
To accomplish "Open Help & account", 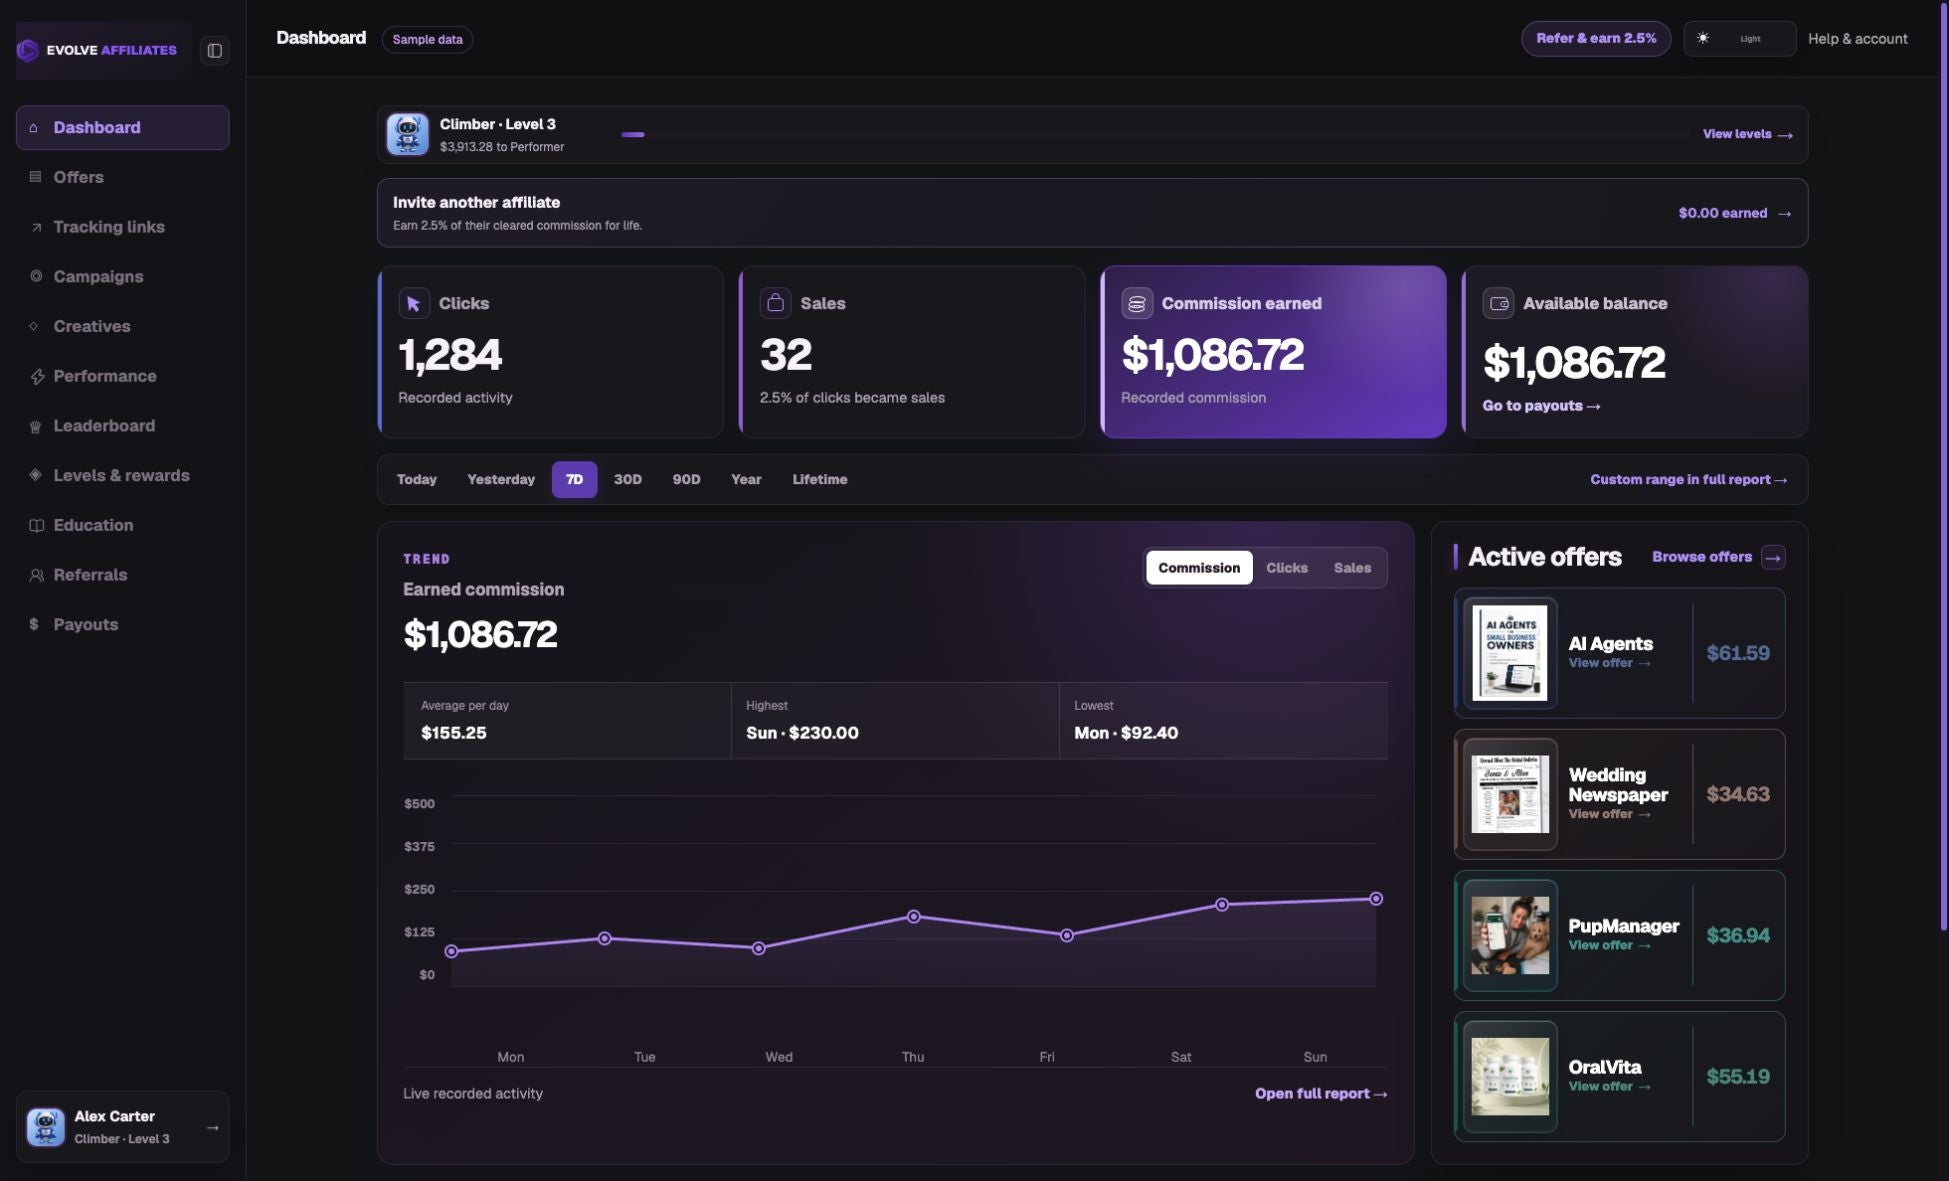I will pyautogui.click(x=1857, y=39).
